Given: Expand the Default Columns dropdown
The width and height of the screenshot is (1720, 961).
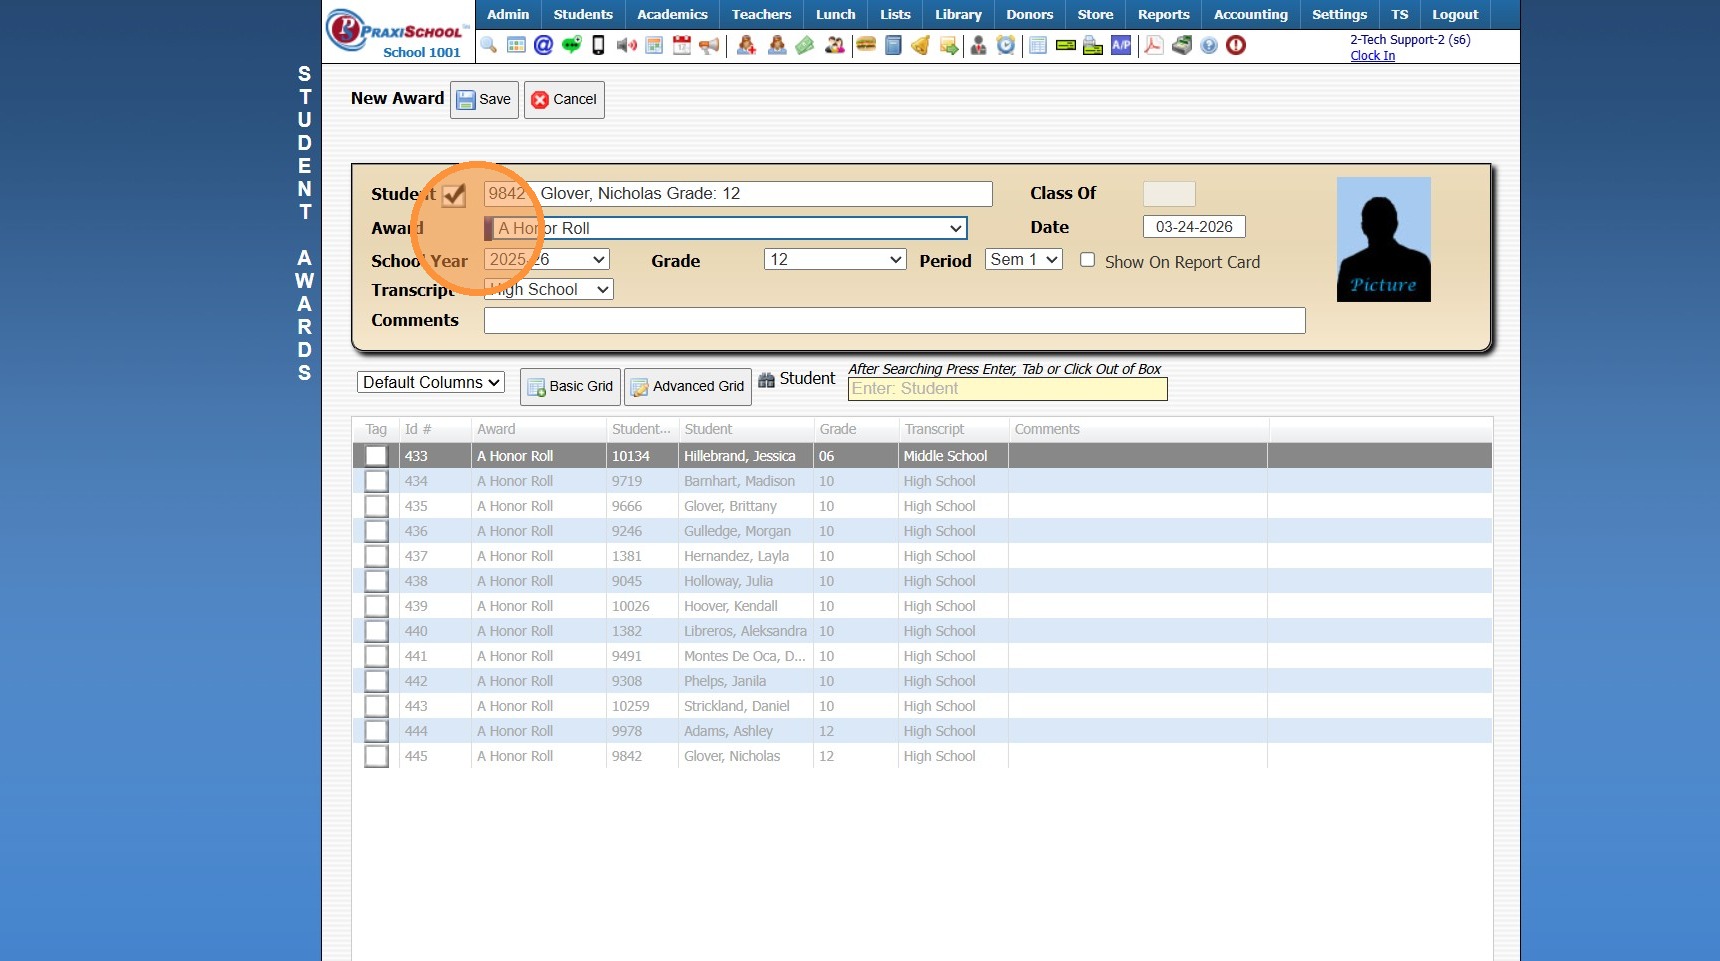Looking at the screenshot, I should click(x=430, y=382).
